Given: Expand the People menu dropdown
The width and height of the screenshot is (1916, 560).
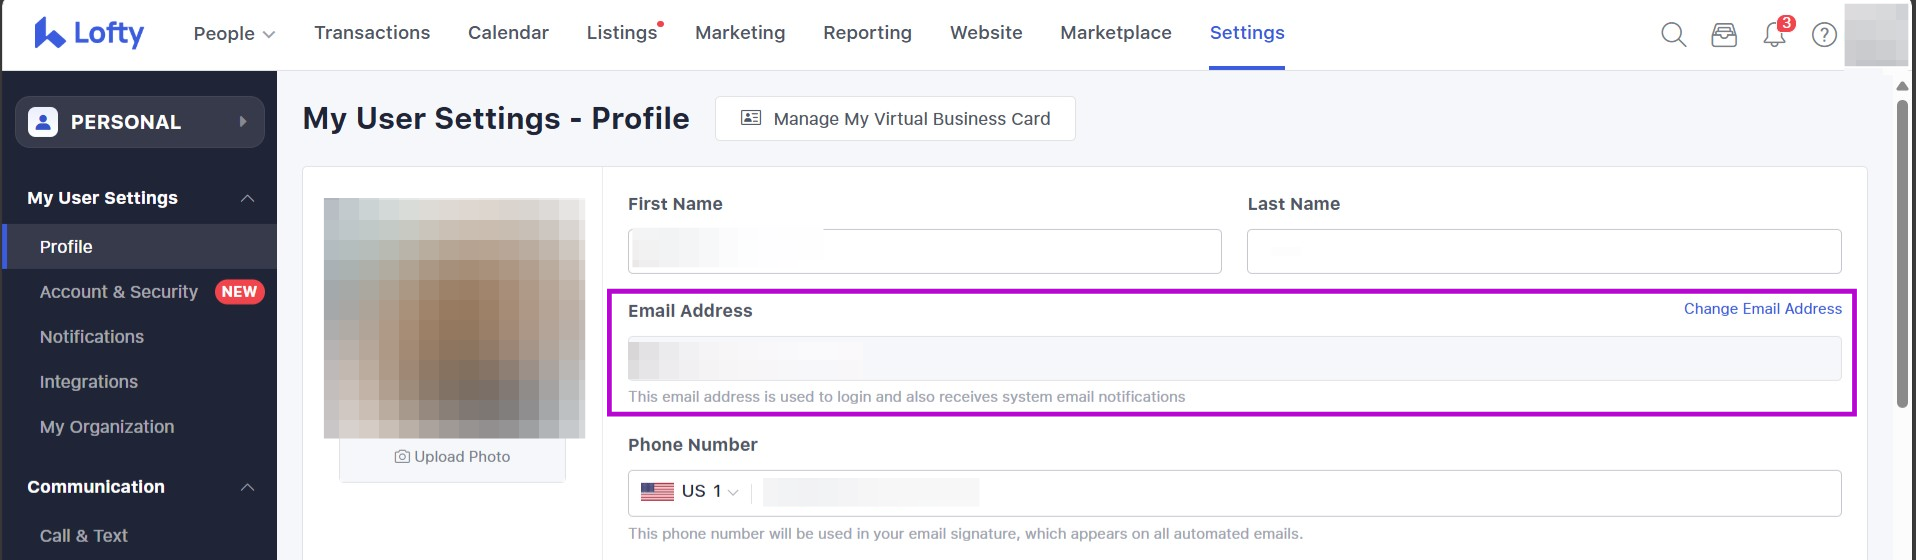Looking at the screenshot, I should pyautogui.click(x=234, y=34).
